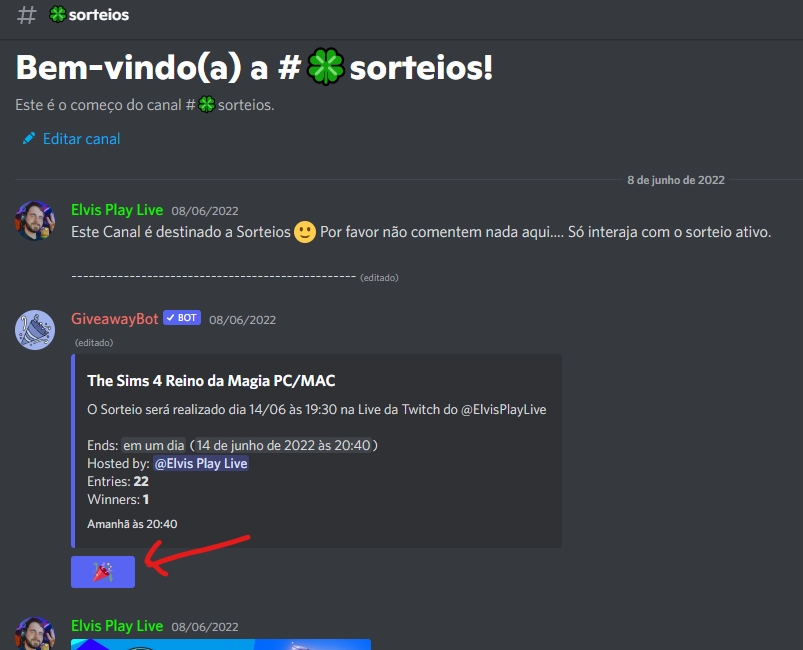Screen dimensions: 803x650
Task: Click the verified BOT badge
Action: [x=182, y=318]
